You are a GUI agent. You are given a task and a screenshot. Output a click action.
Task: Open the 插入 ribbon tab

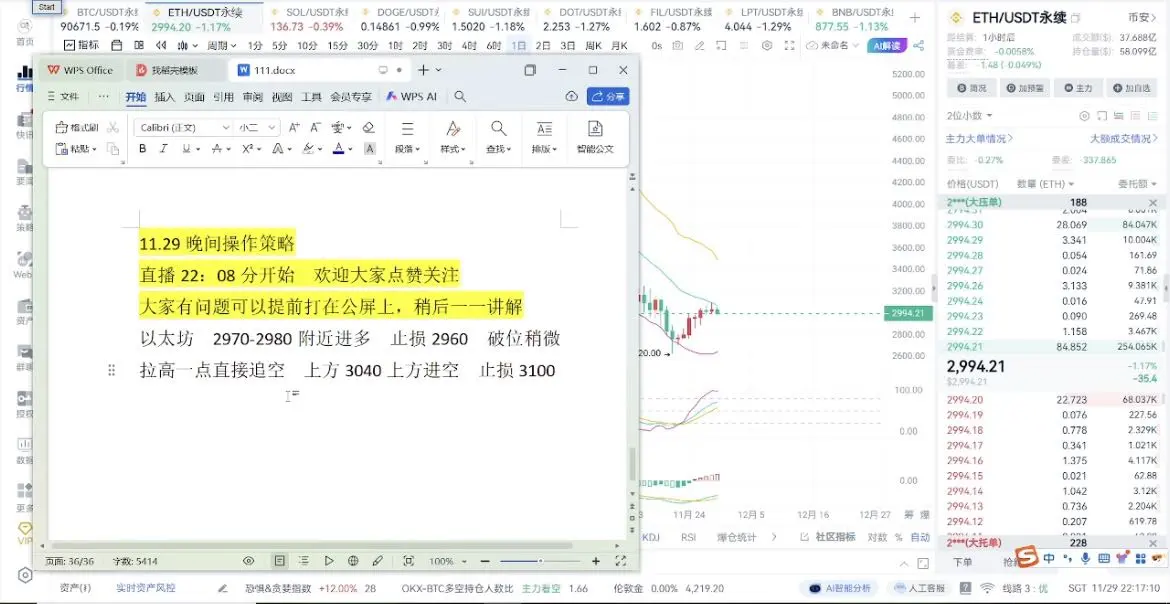164,96
